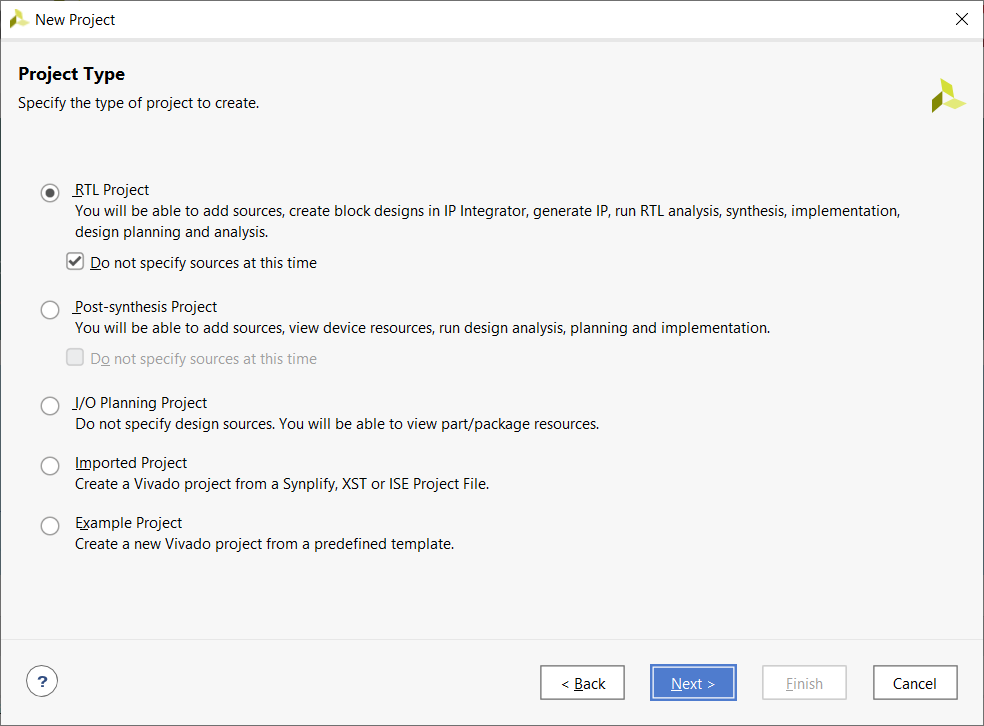Proceed with the Next button

pyautogui.click(x=693, y=683)
